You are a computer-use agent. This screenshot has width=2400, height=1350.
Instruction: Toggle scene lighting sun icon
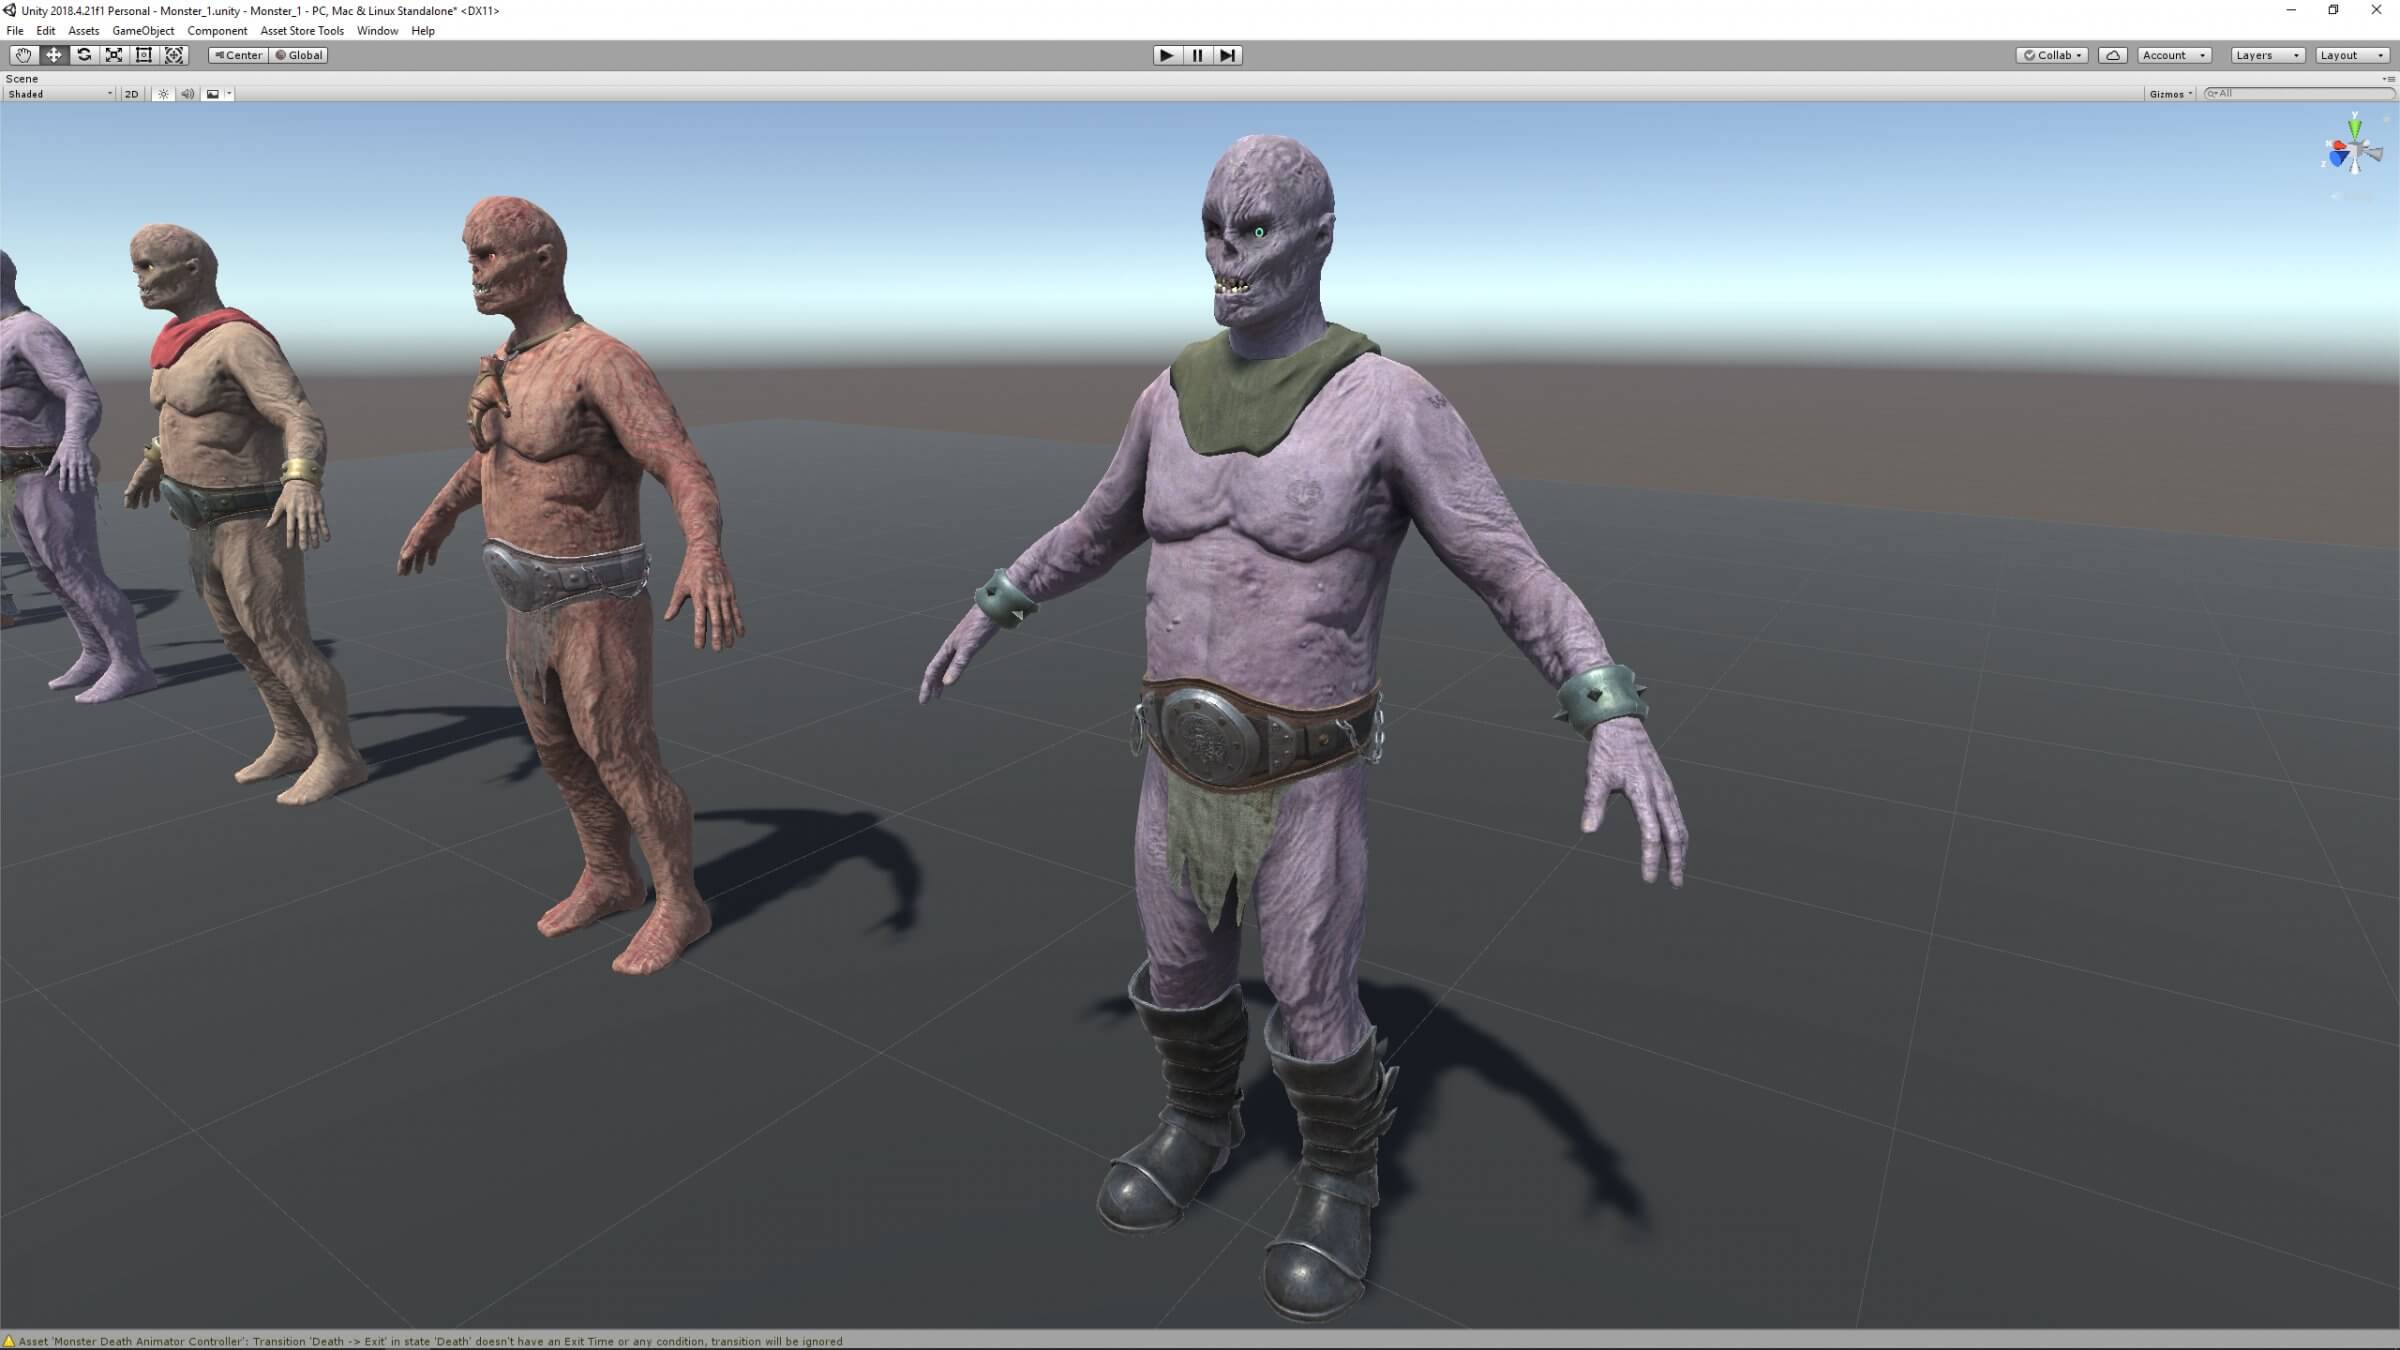point(163,94)
